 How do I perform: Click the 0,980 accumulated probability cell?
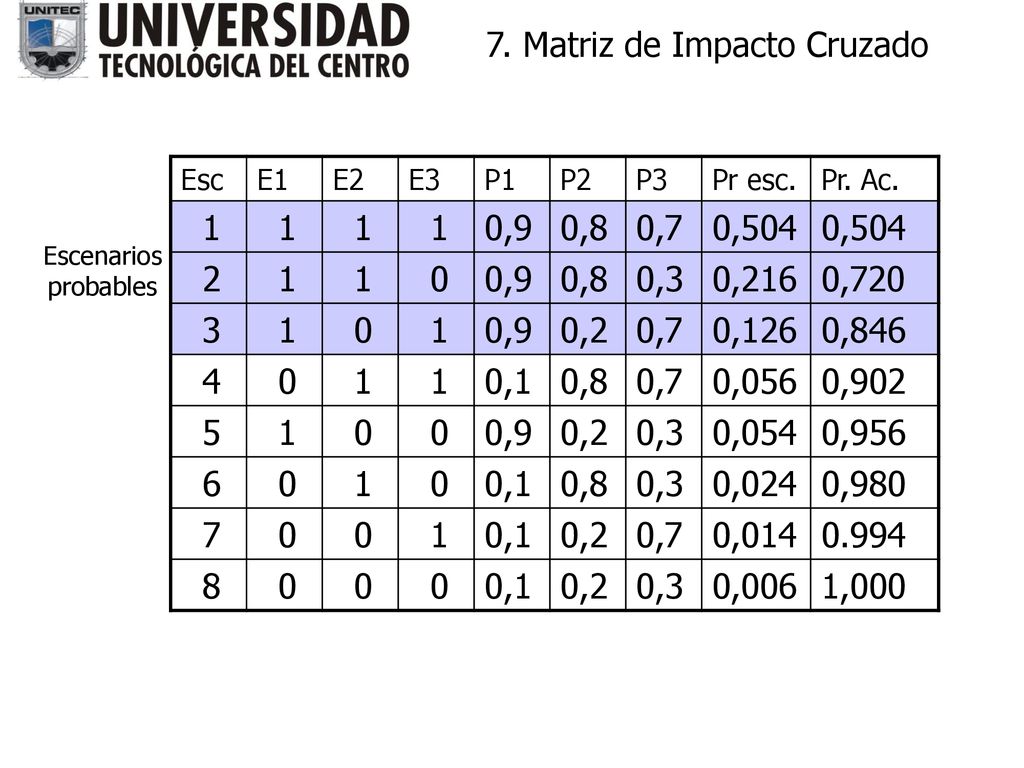(874, 483)
